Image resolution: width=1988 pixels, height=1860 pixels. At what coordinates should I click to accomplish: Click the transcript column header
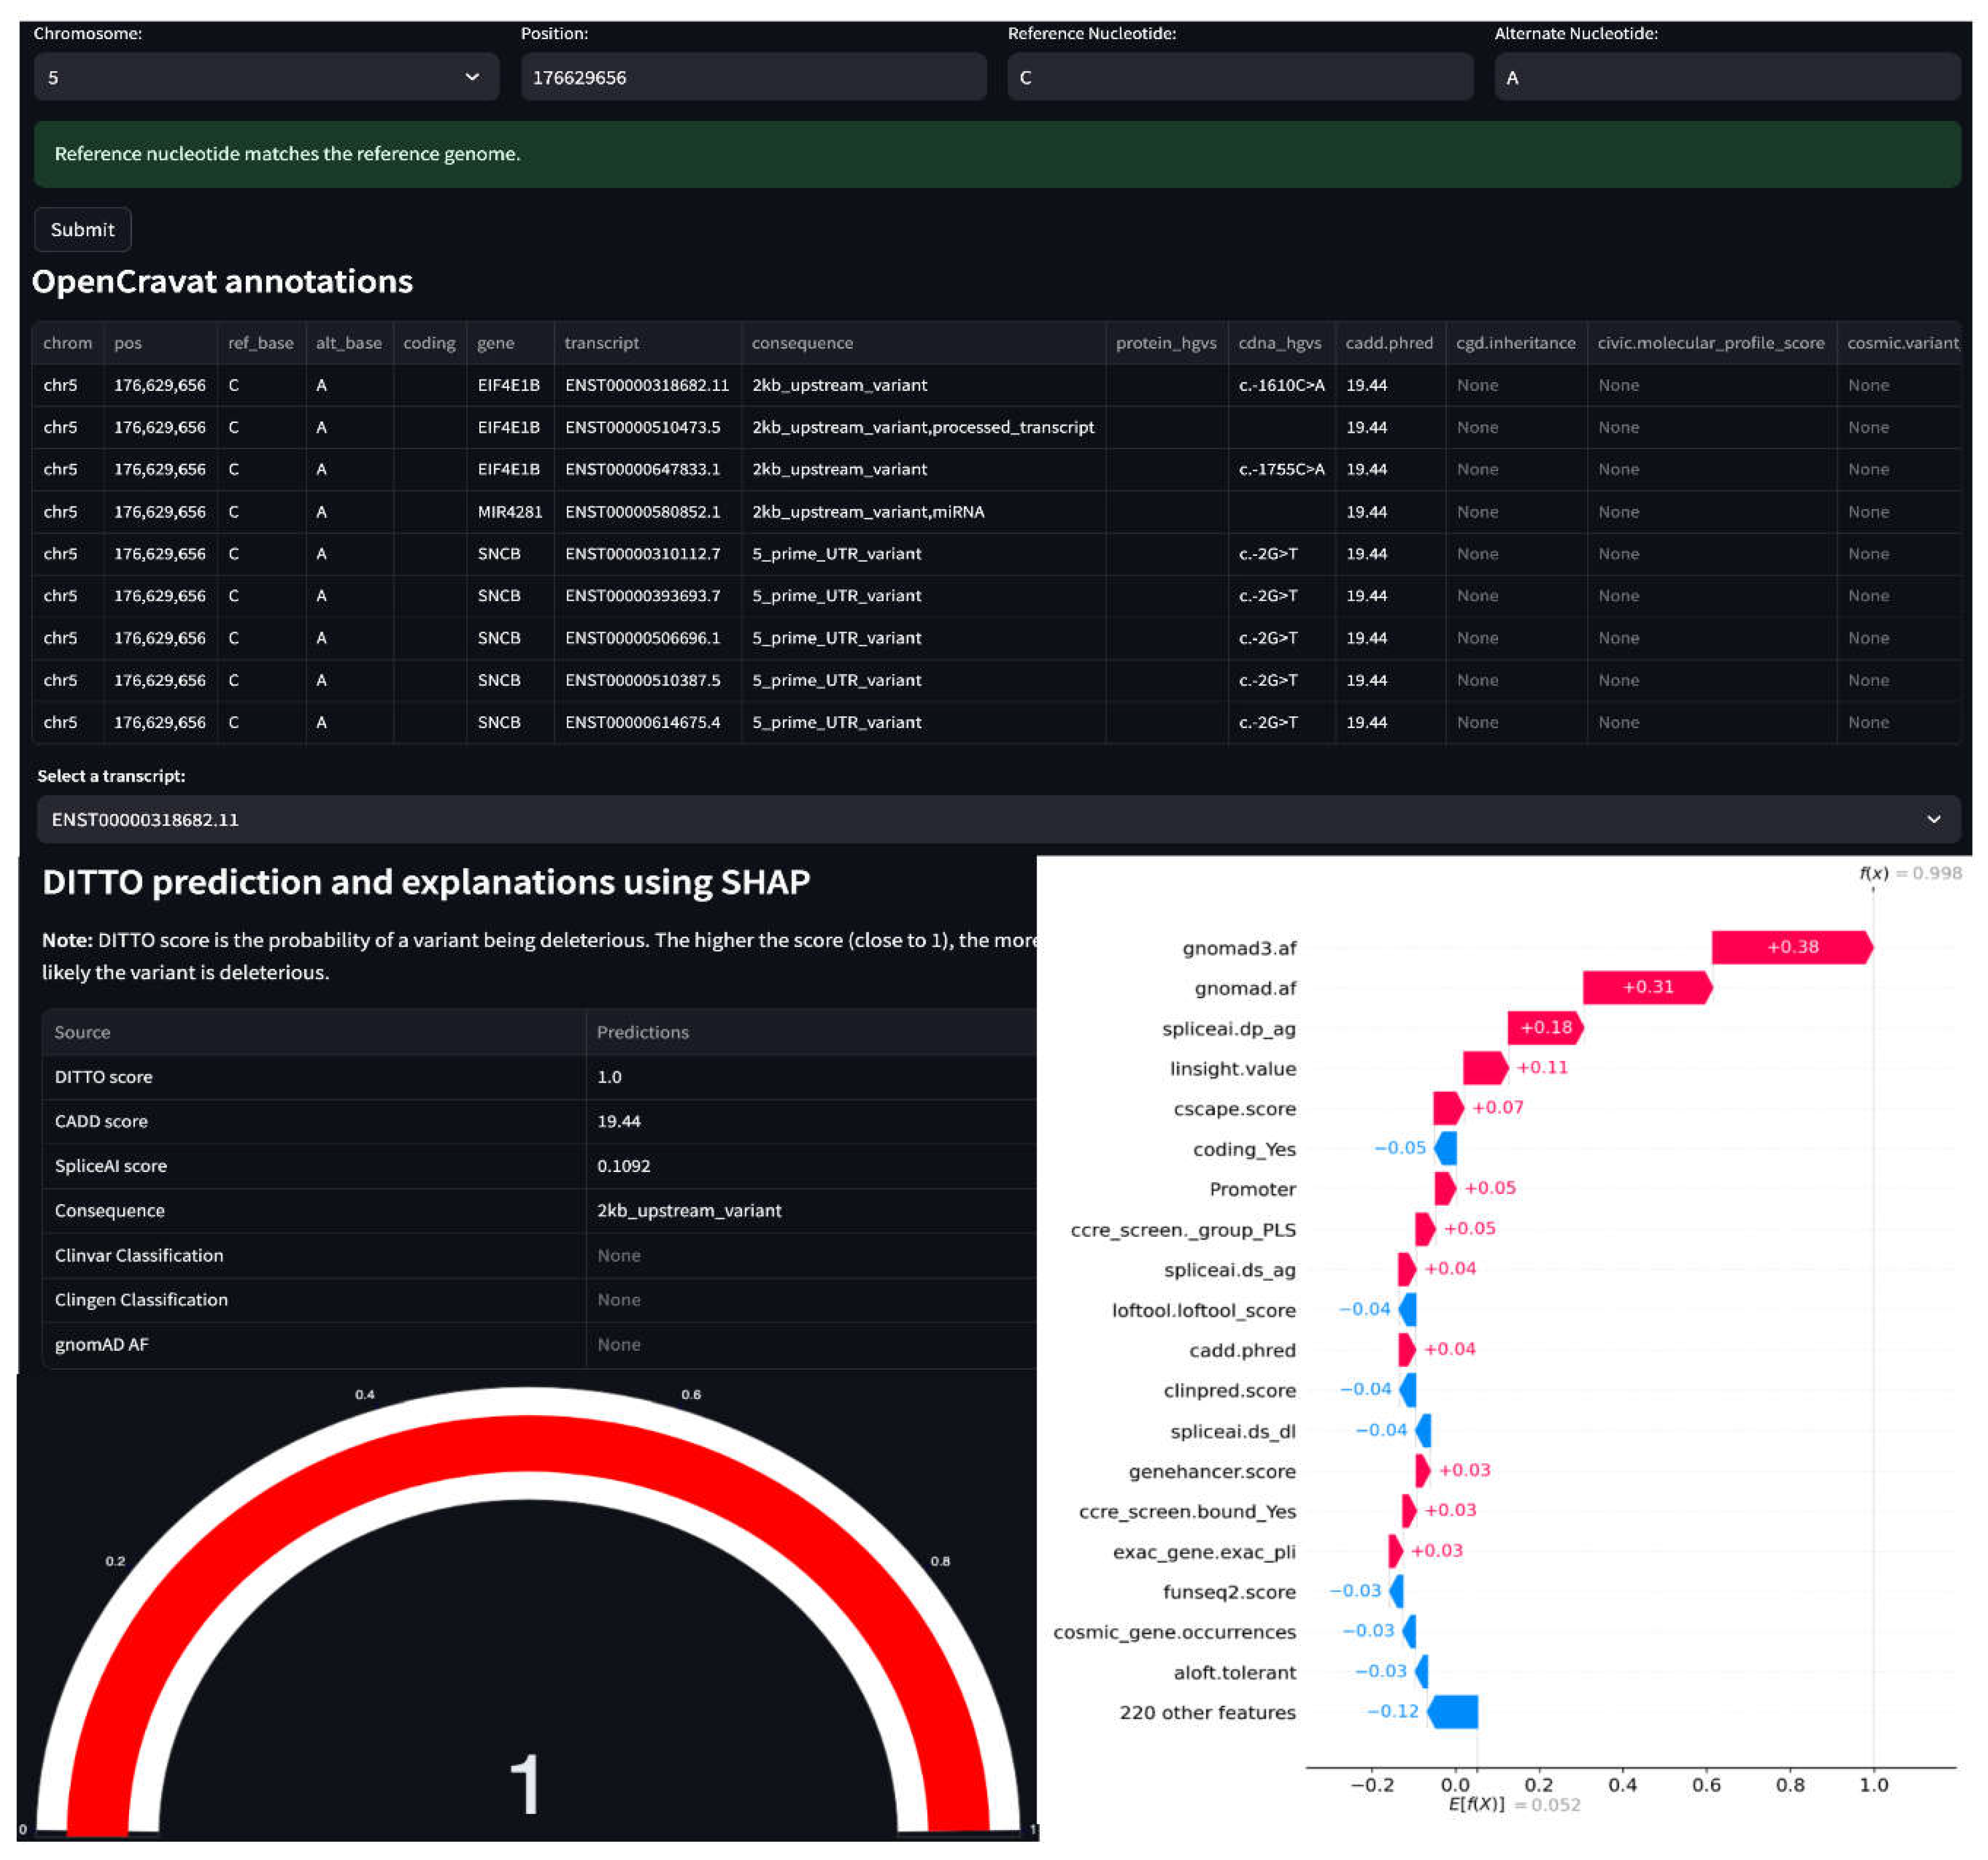click(601, 343)
